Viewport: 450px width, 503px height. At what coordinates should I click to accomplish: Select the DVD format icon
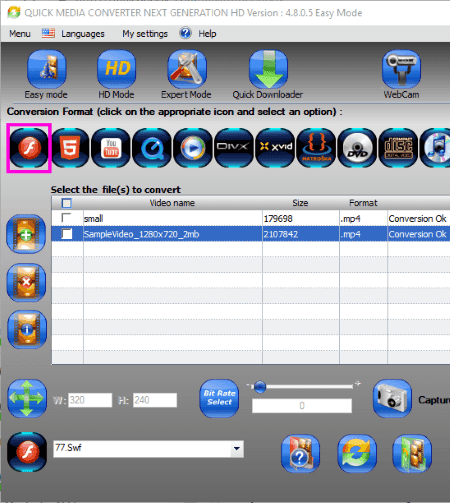(357, 148)
